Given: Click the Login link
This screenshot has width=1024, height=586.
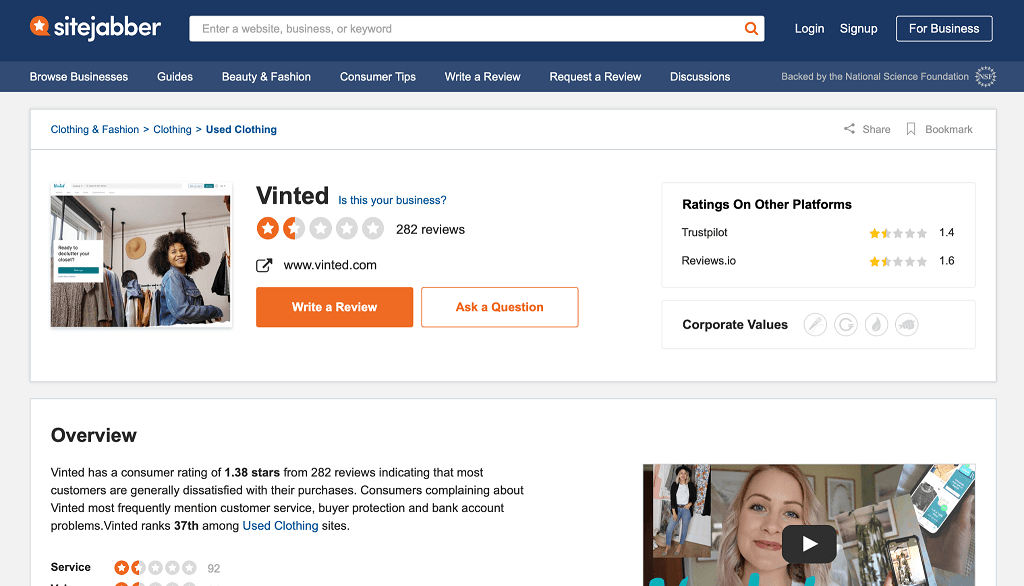Looking at the screenshot, I should coord(809,29).
